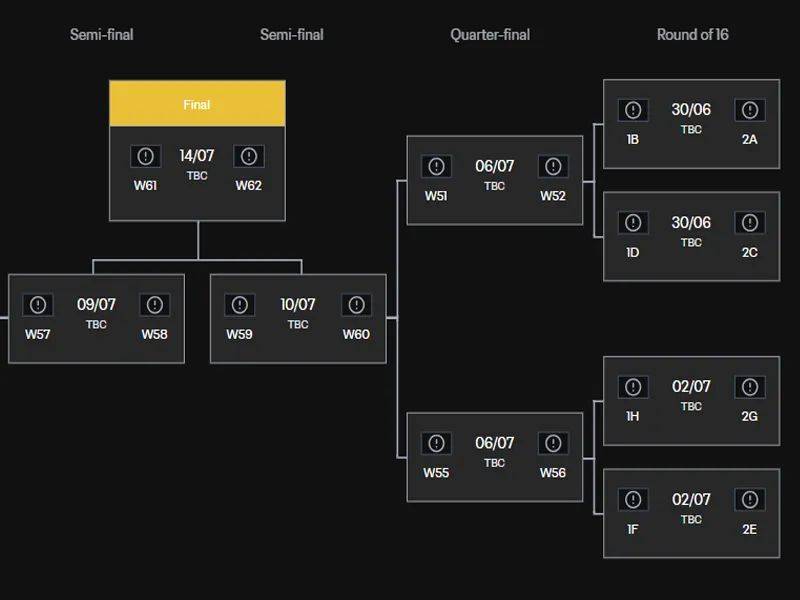Open 1D vs 2C match date 30/06
Image resolution: width=800 pixels, height=600 pixels.
(691, 222)
